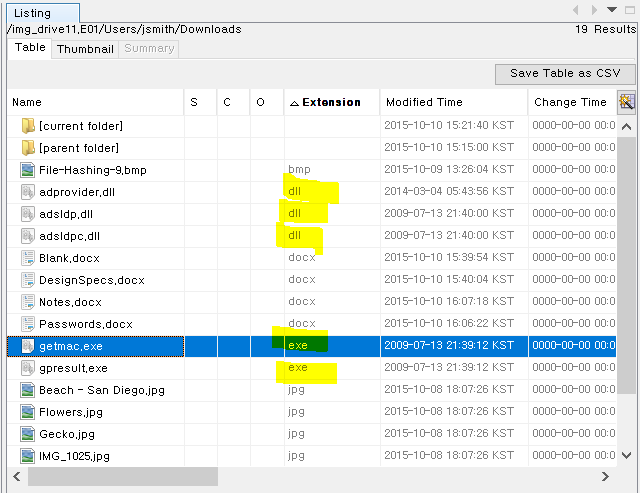640x493 pixels.
Task: Maximize the Listing panel
Action: pos(630,10)
